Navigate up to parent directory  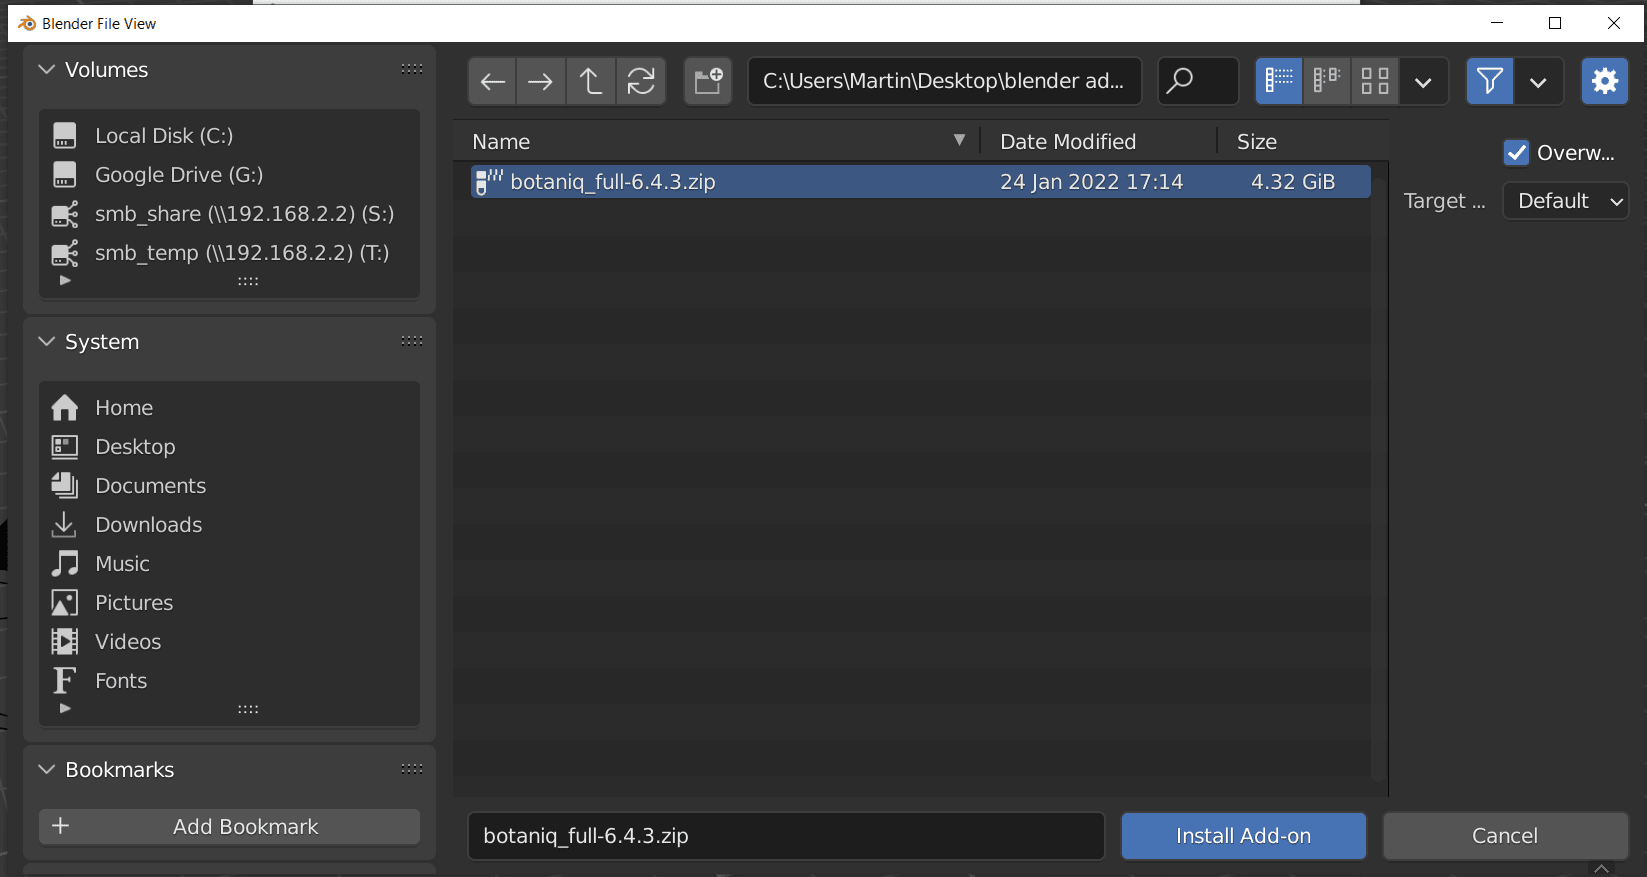click(591, 81)
